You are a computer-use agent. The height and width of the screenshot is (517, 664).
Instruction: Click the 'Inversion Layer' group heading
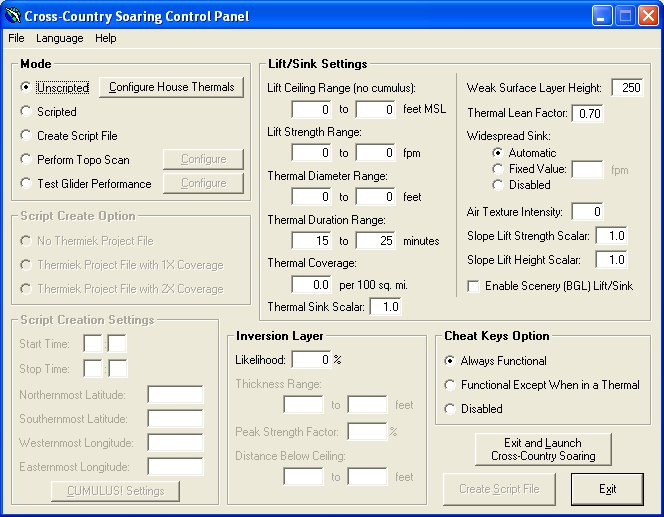click(x=279, y=336)
